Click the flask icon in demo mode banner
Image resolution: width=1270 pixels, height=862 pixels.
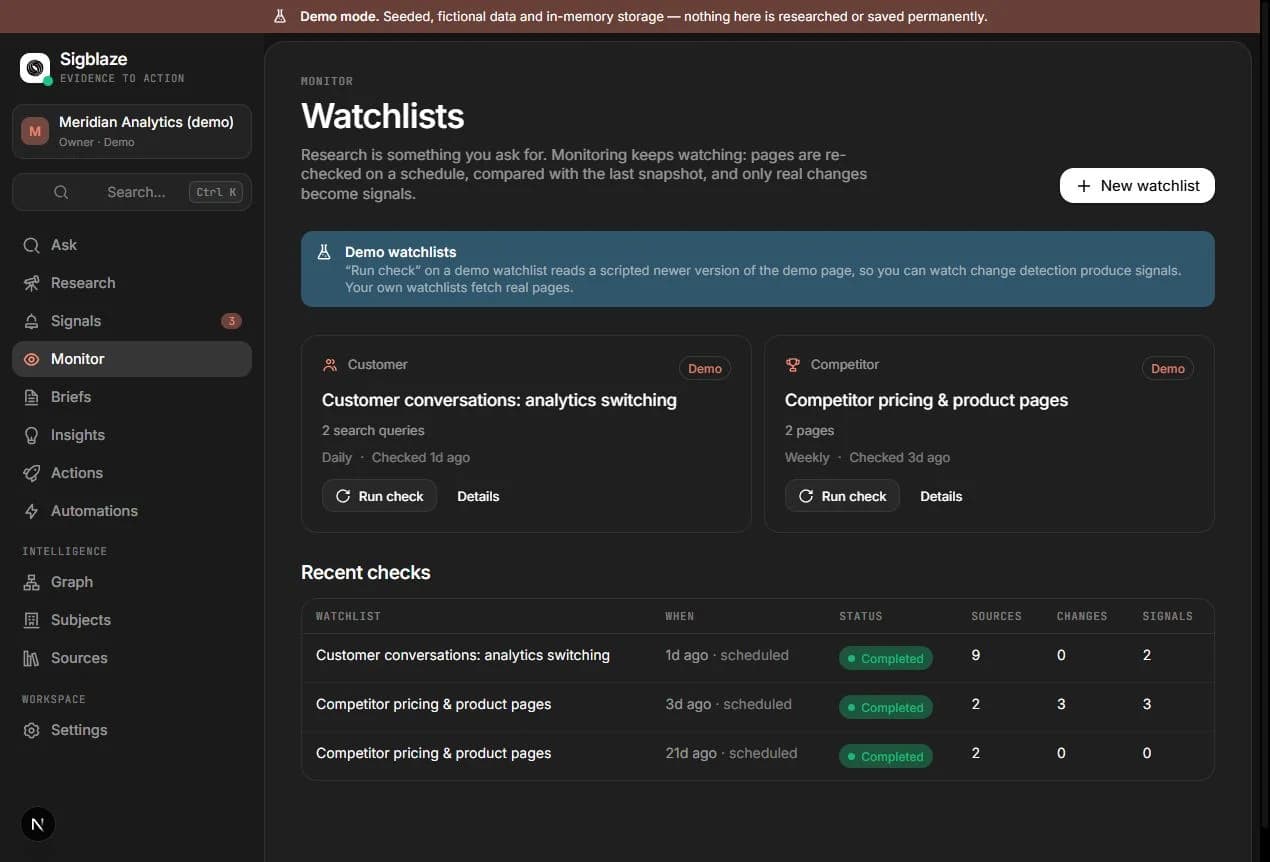[x=281, y=16]
